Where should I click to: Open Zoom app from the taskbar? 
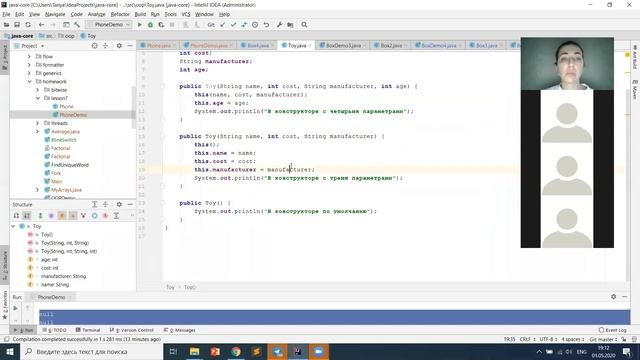318,351
